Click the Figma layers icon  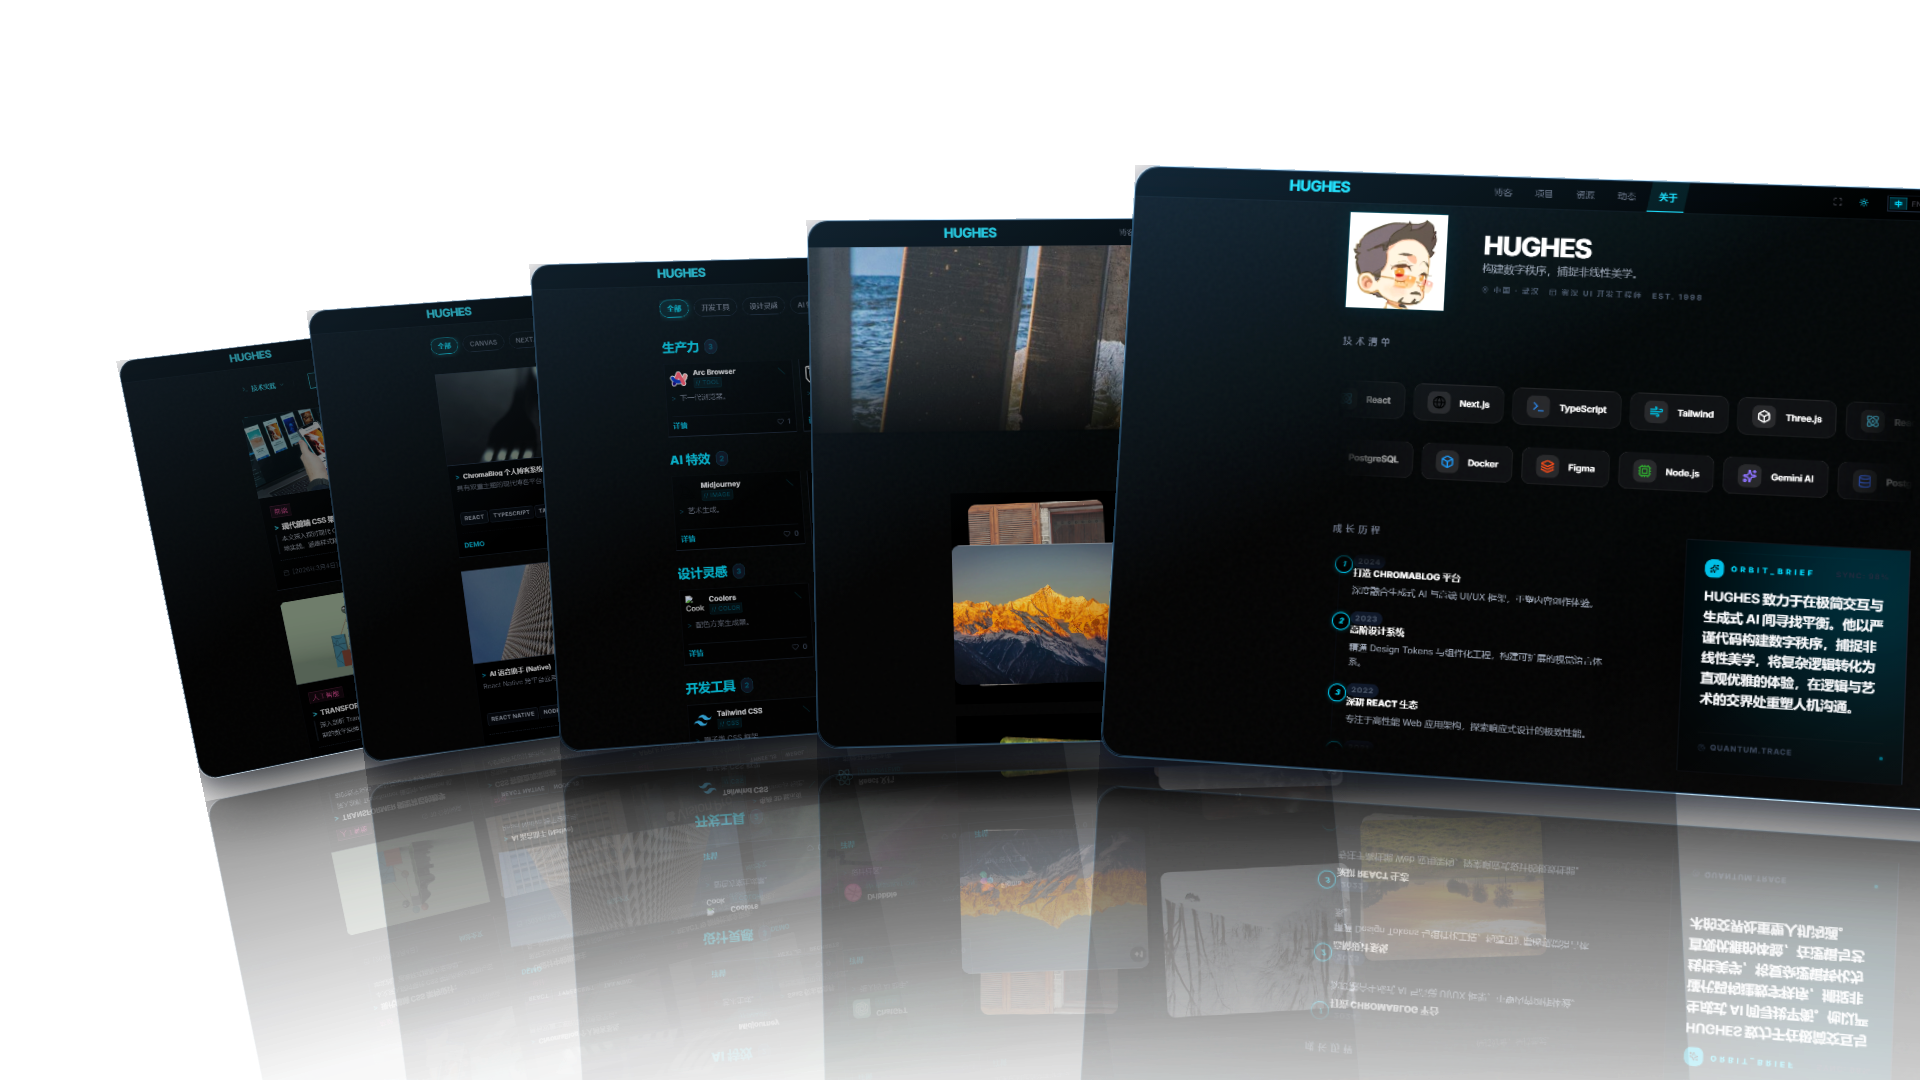(x=1547, y=467)
